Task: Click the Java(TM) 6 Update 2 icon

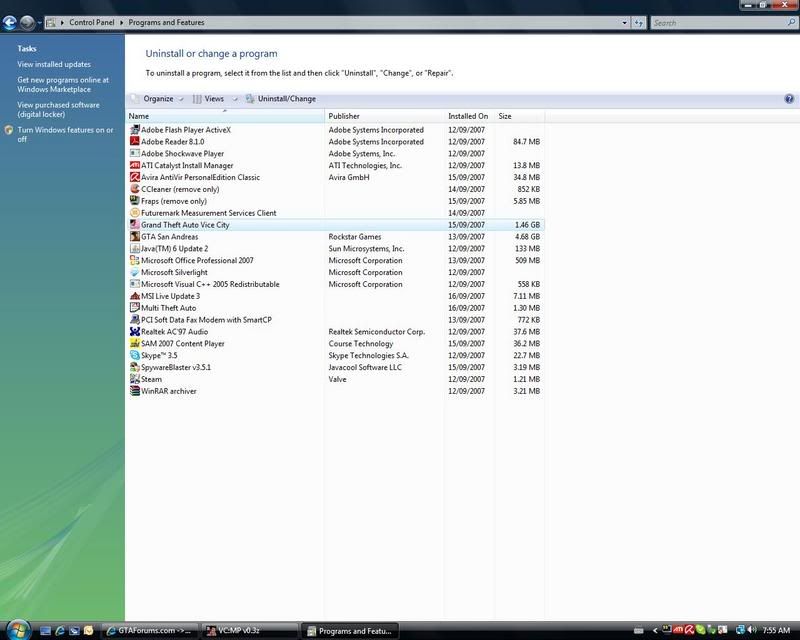Action: pos(134,248)
